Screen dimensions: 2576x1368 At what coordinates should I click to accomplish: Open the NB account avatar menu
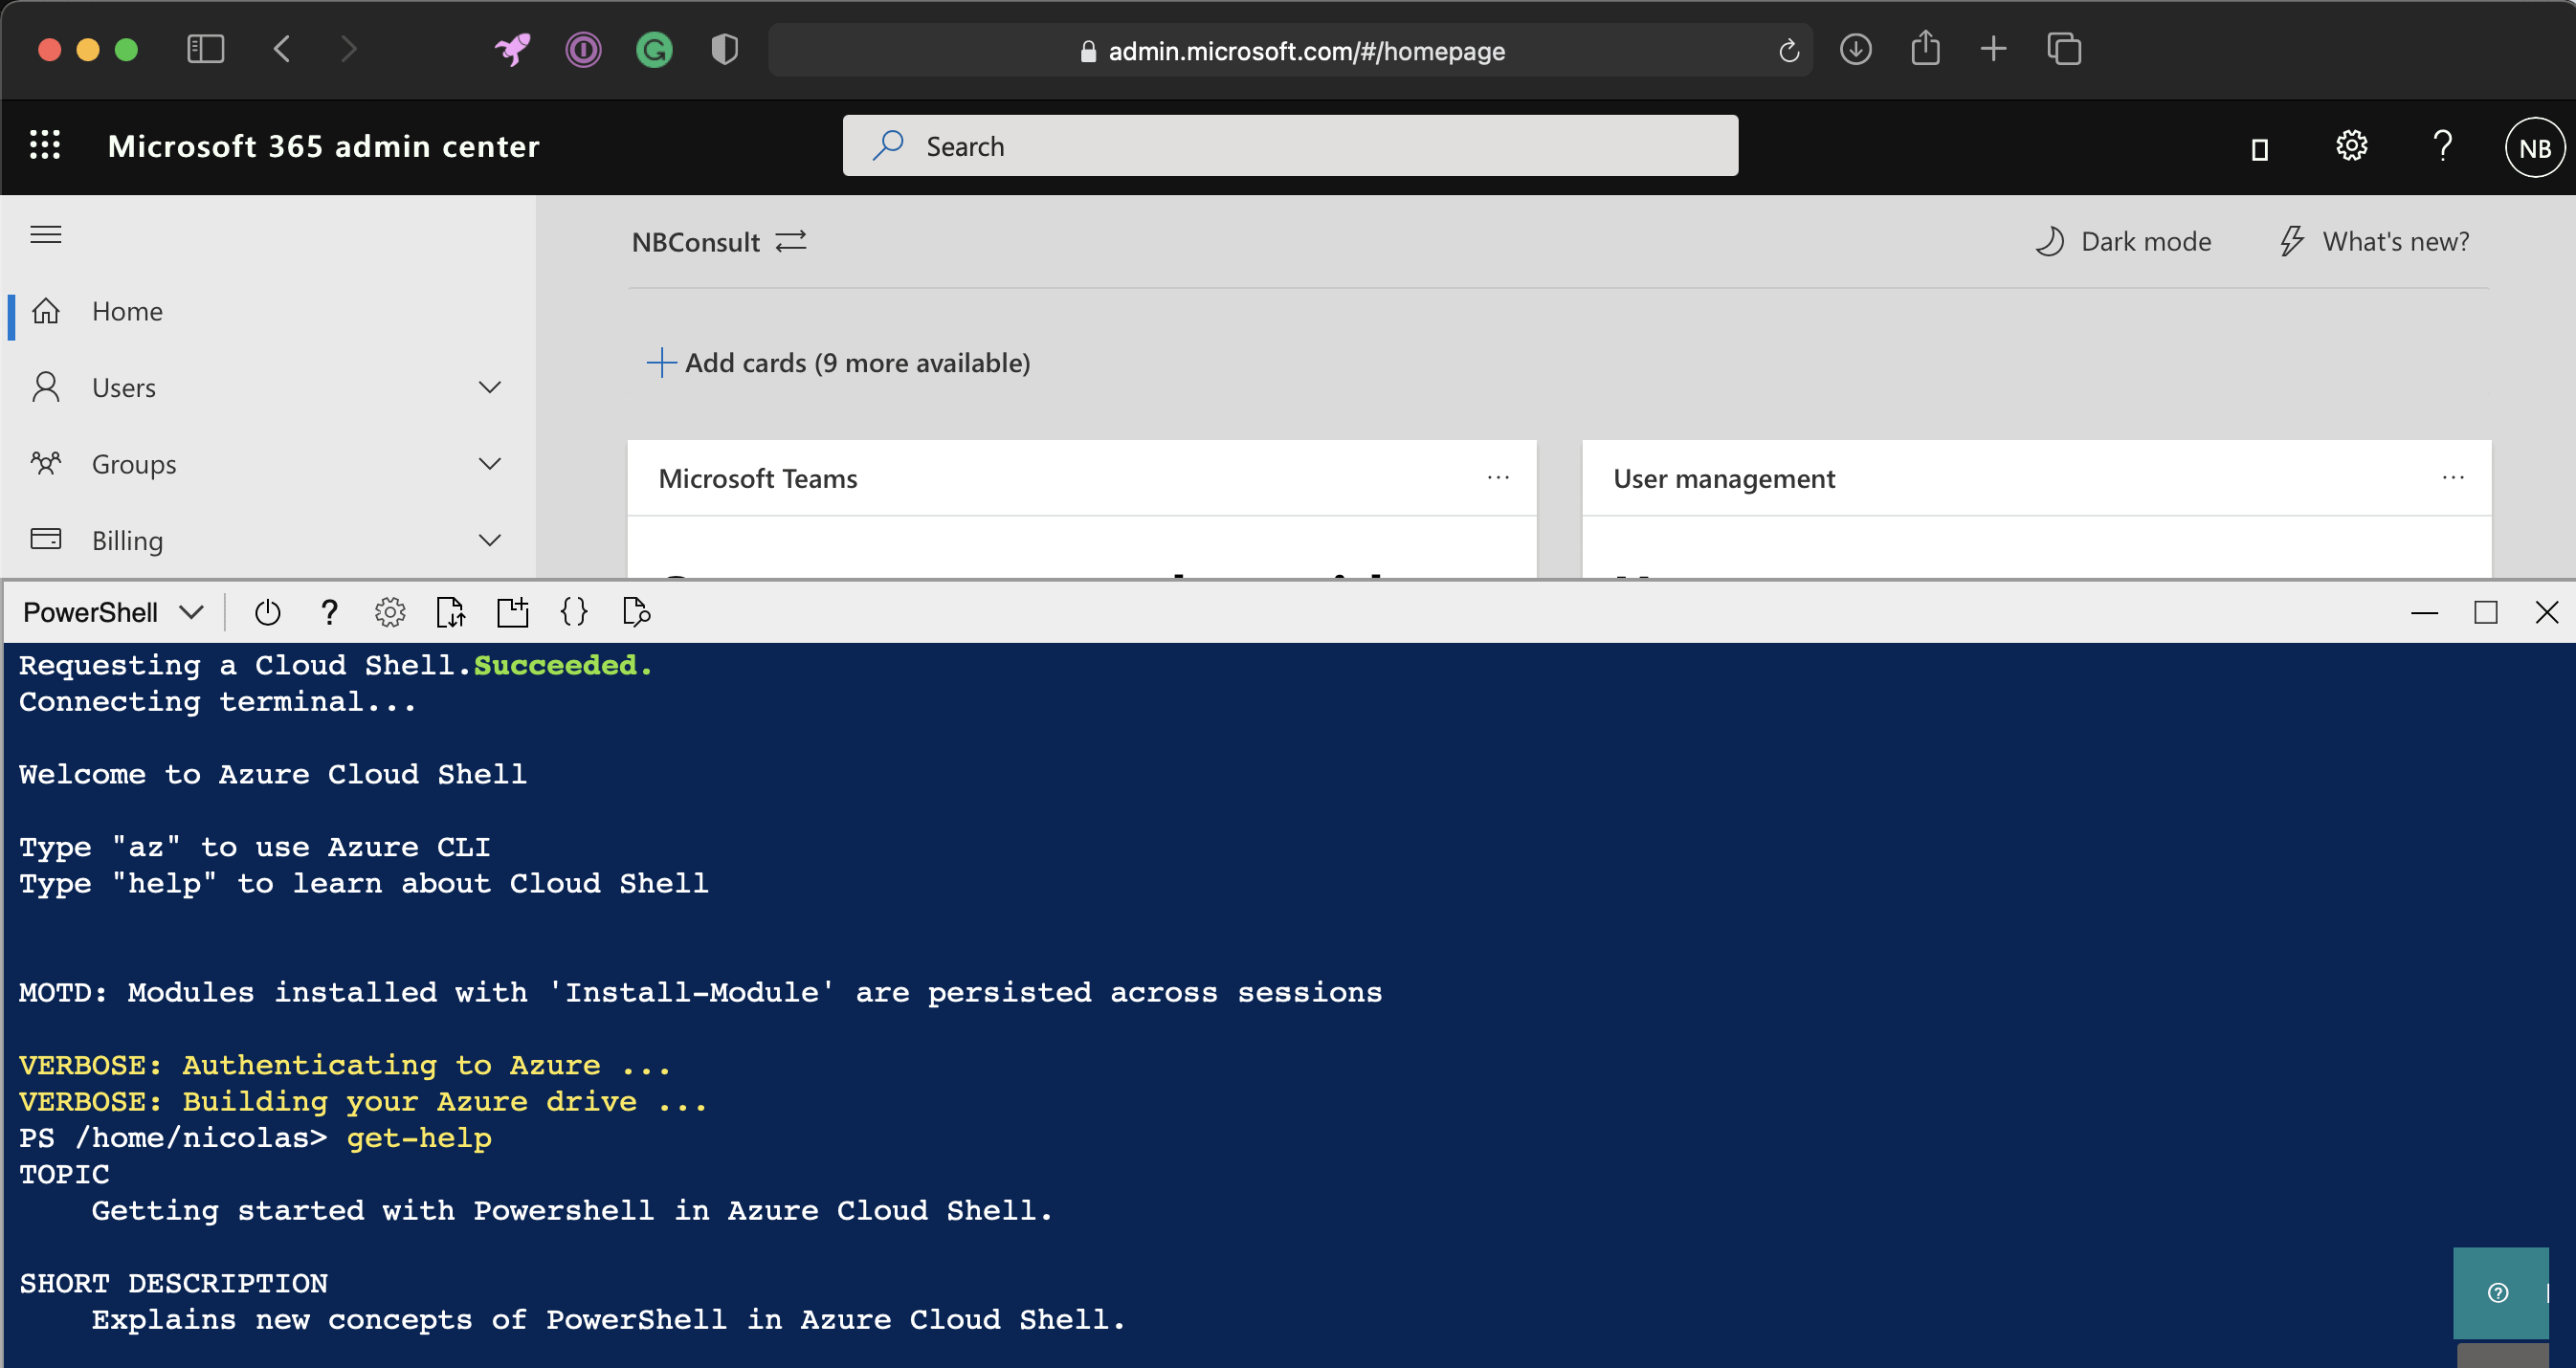point(2534,148)
